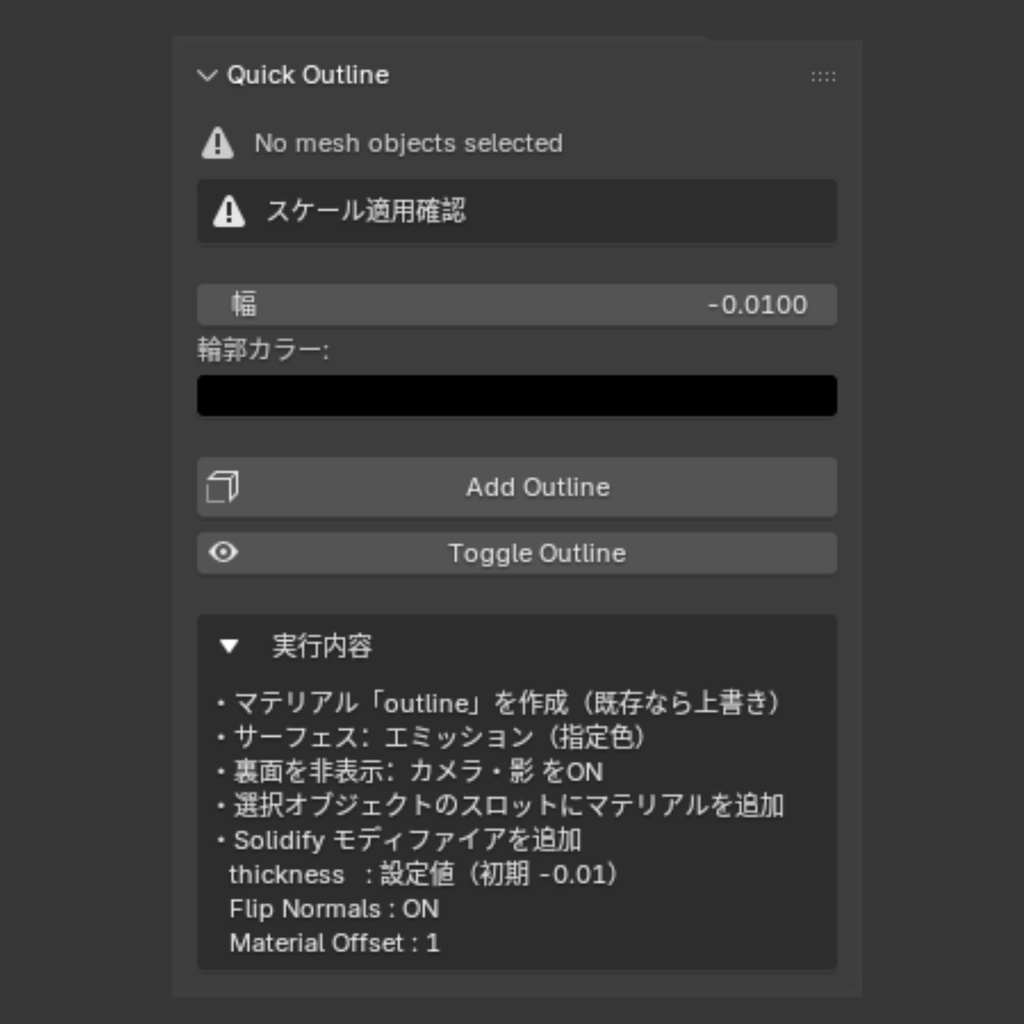Click the Quick Outline panel title
This screenshot has height=1024, width=1024.
[x=310, y=74]
